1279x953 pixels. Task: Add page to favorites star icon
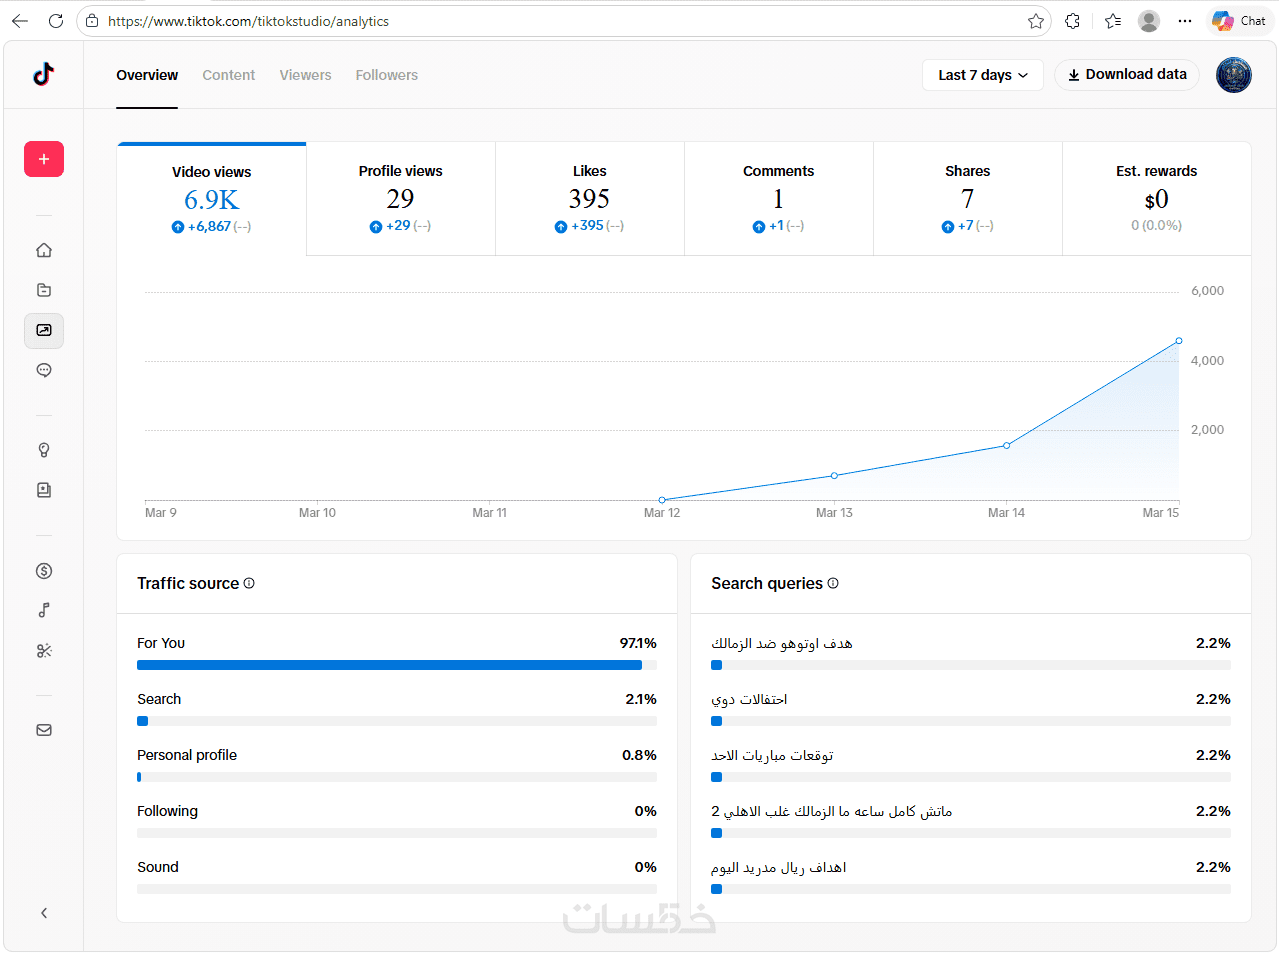pos(1036,21)
